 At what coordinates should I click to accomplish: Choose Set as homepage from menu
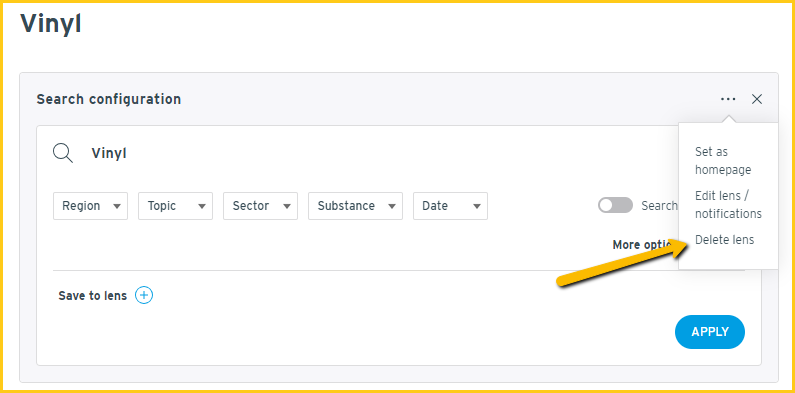pyautogui.click(x=723, y=161)
